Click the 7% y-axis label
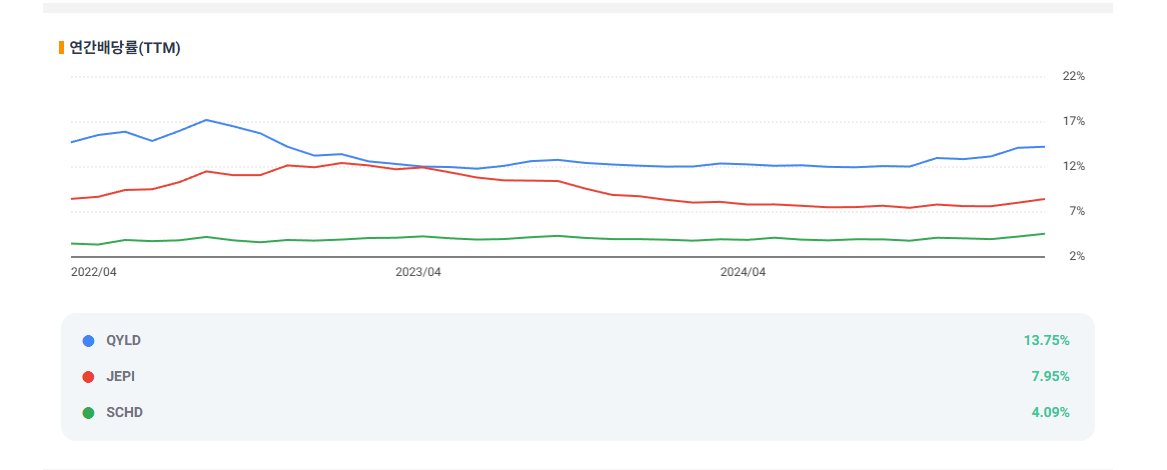1167x470 pixels. pyautogui.click(x=1077, y=212)
